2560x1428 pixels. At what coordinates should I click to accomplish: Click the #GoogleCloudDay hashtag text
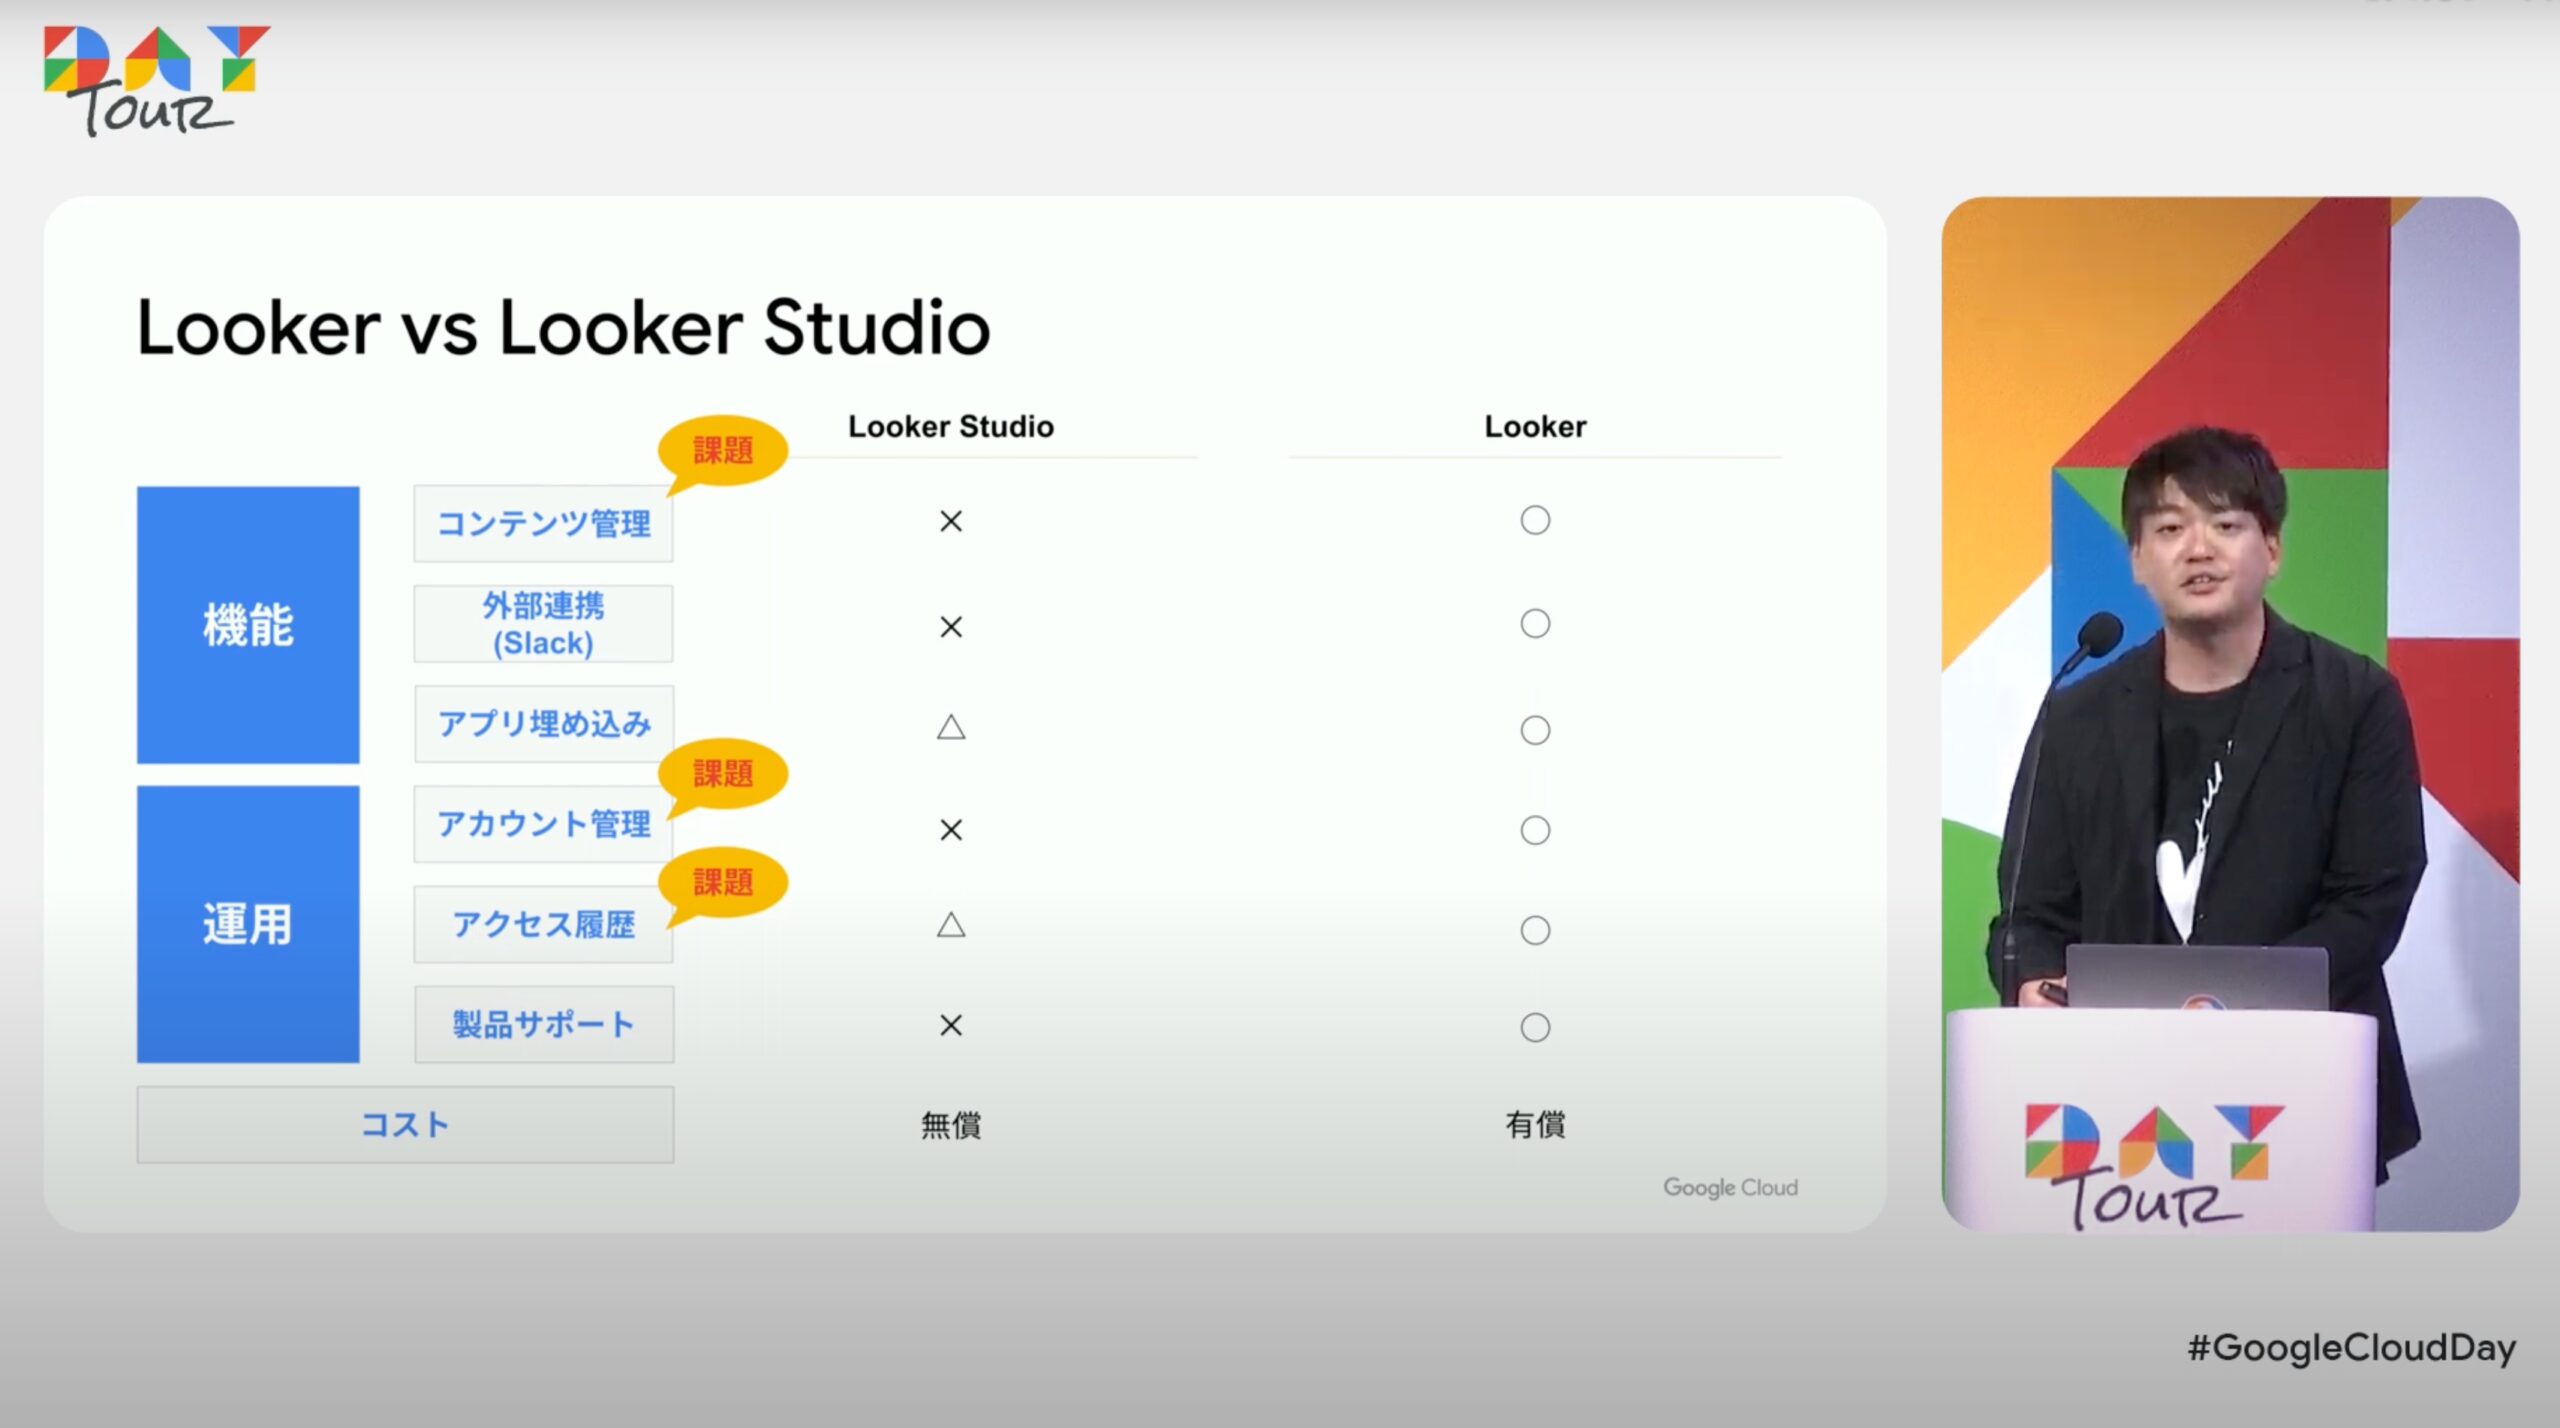[x=2350, y=1347]
